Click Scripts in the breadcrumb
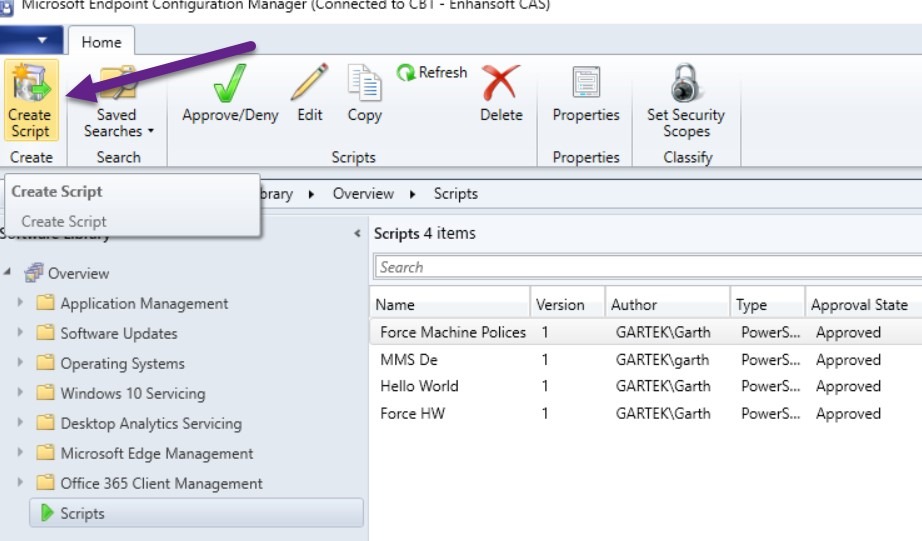 pyautogui.click(x=456, y=193)
